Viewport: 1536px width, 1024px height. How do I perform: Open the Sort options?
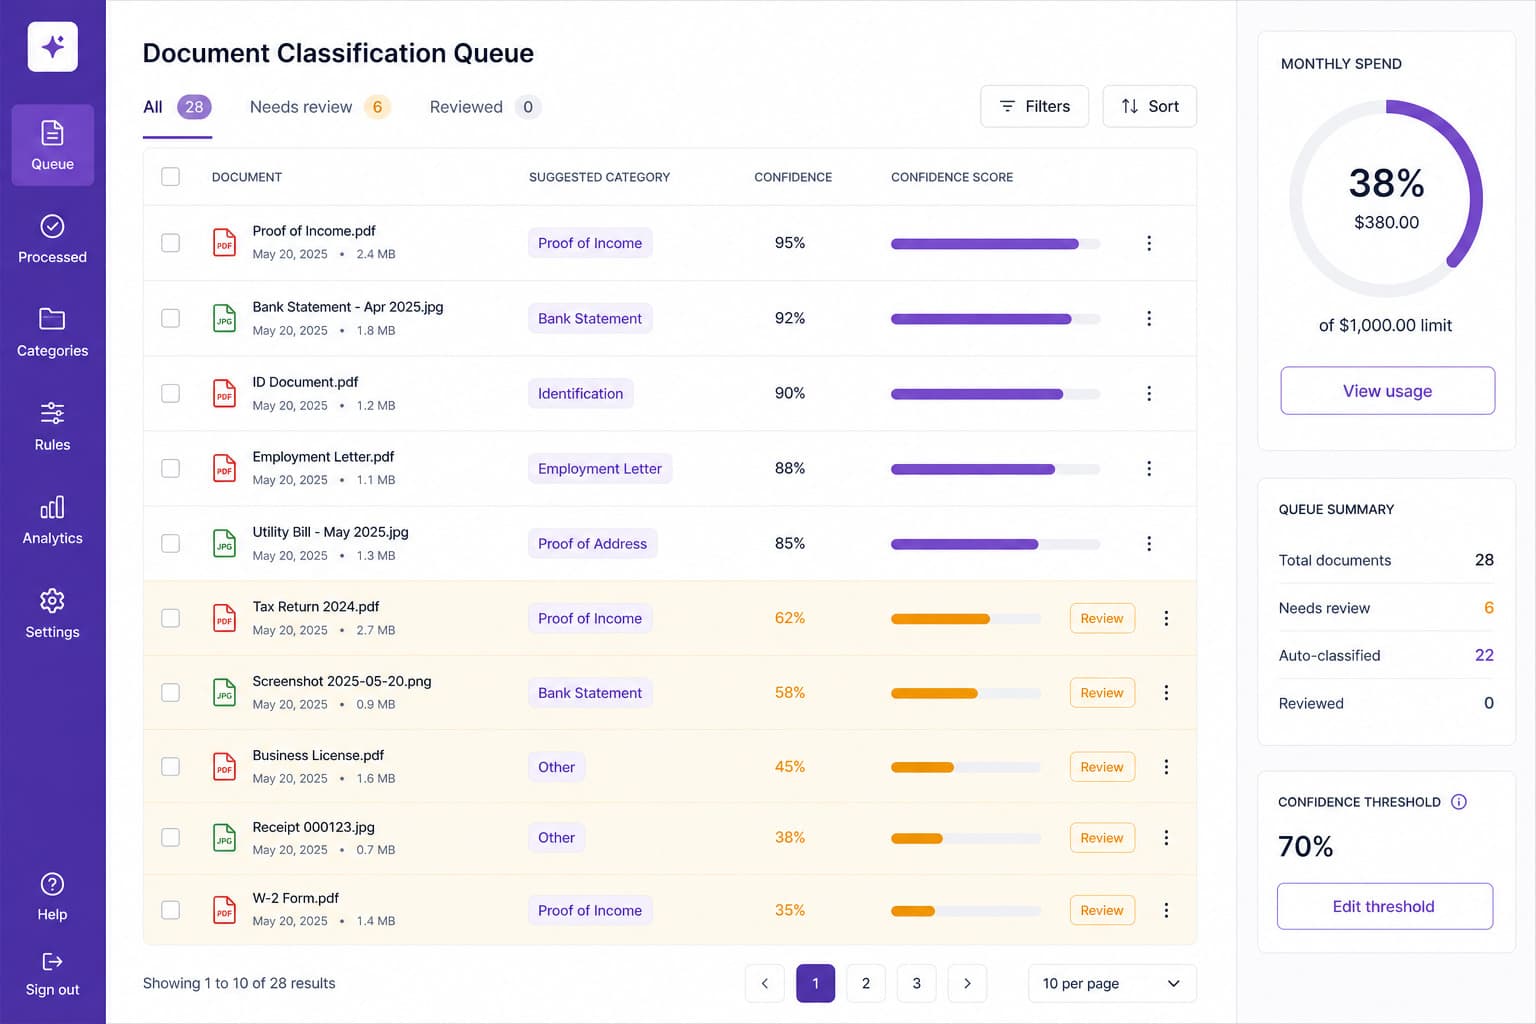pyautogui.click(x=1150, y=106)
